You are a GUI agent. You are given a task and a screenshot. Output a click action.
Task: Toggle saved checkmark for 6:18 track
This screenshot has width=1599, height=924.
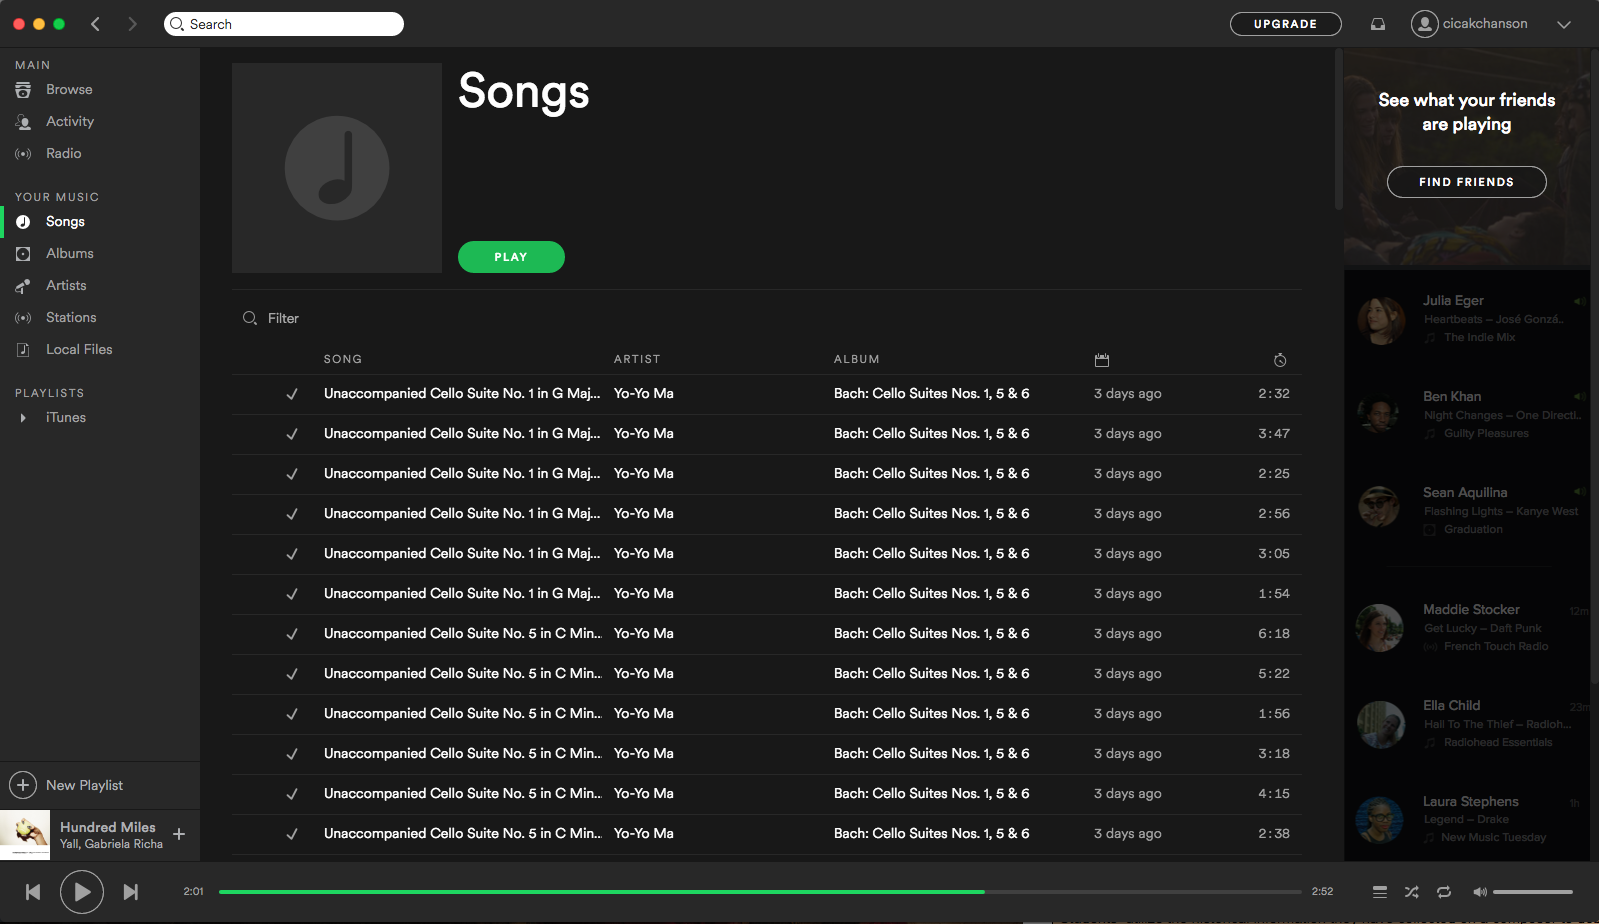point(292,634)
